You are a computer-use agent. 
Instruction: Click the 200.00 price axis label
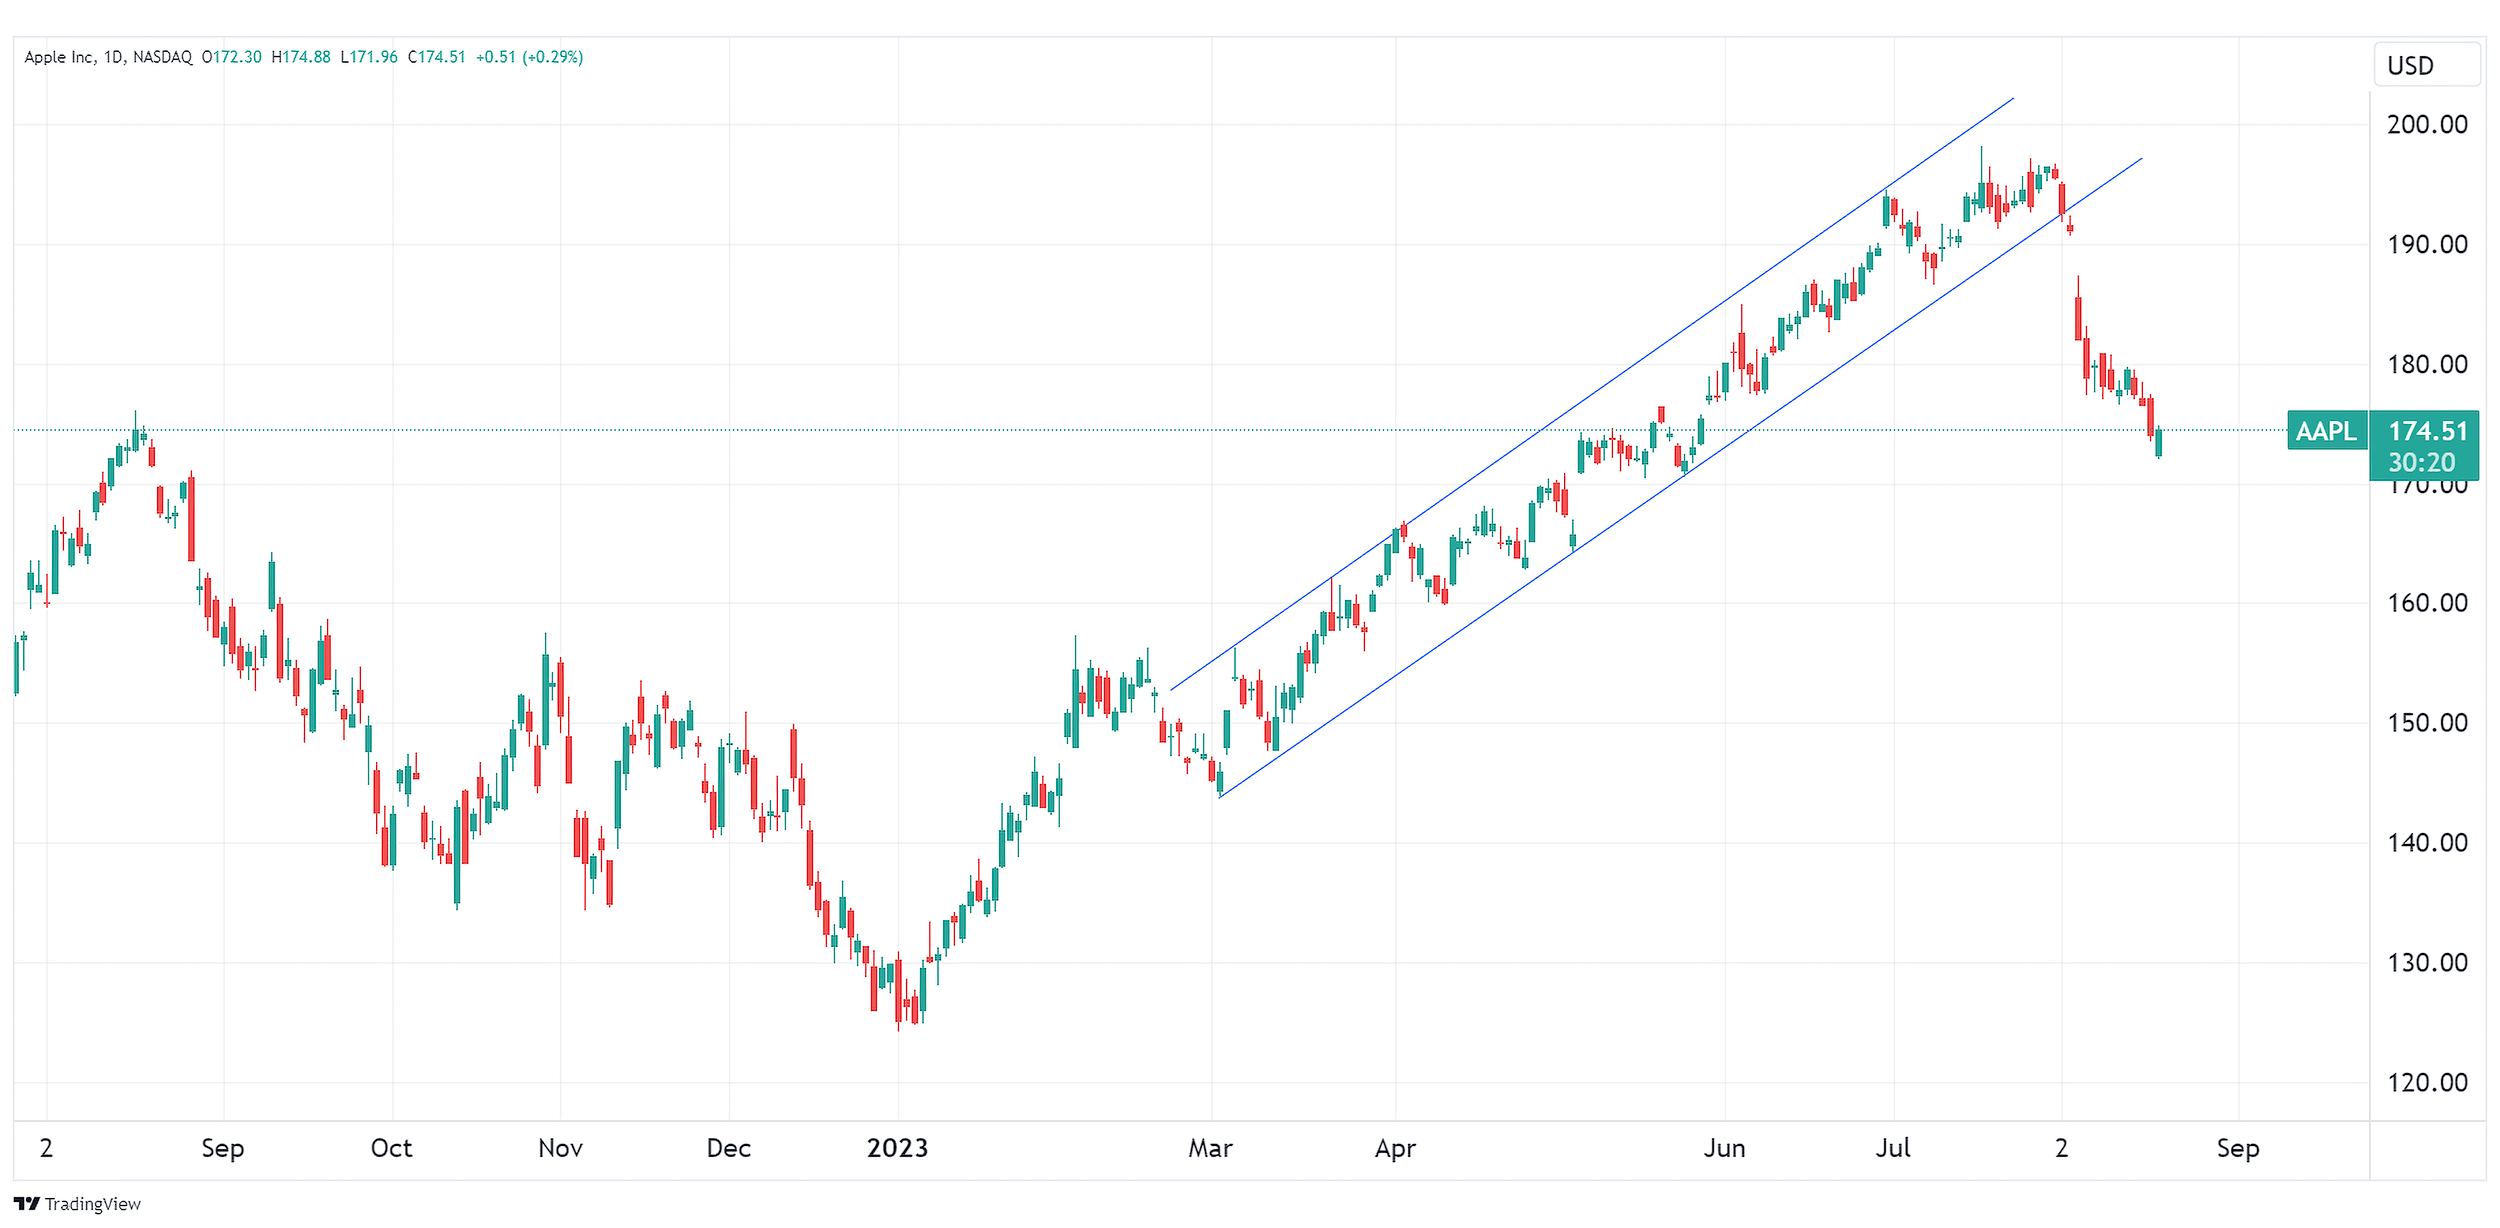pos(2427,125)
